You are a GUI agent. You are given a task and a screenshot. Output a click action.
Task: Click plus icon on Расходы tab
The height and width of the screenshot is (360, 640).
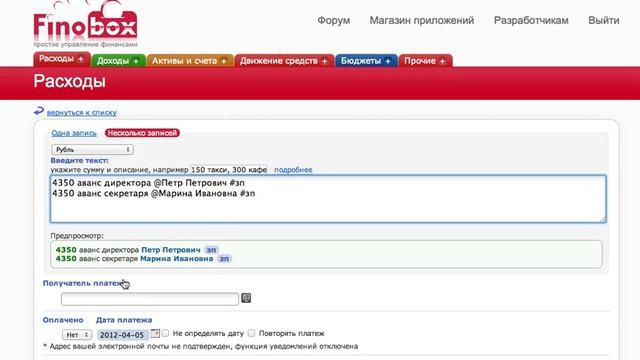pos(81,59)
